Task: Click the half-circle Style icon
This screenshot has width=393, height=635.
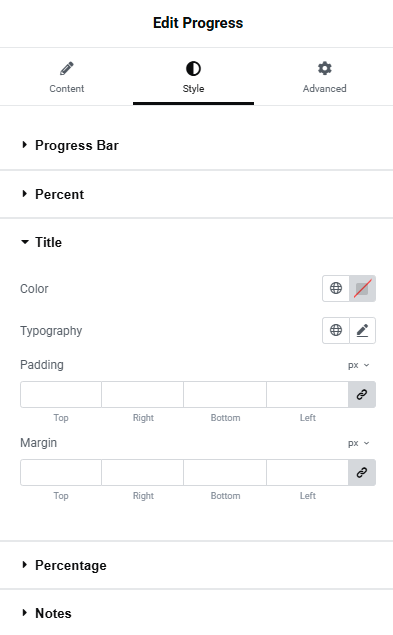Action: [193, 68]
